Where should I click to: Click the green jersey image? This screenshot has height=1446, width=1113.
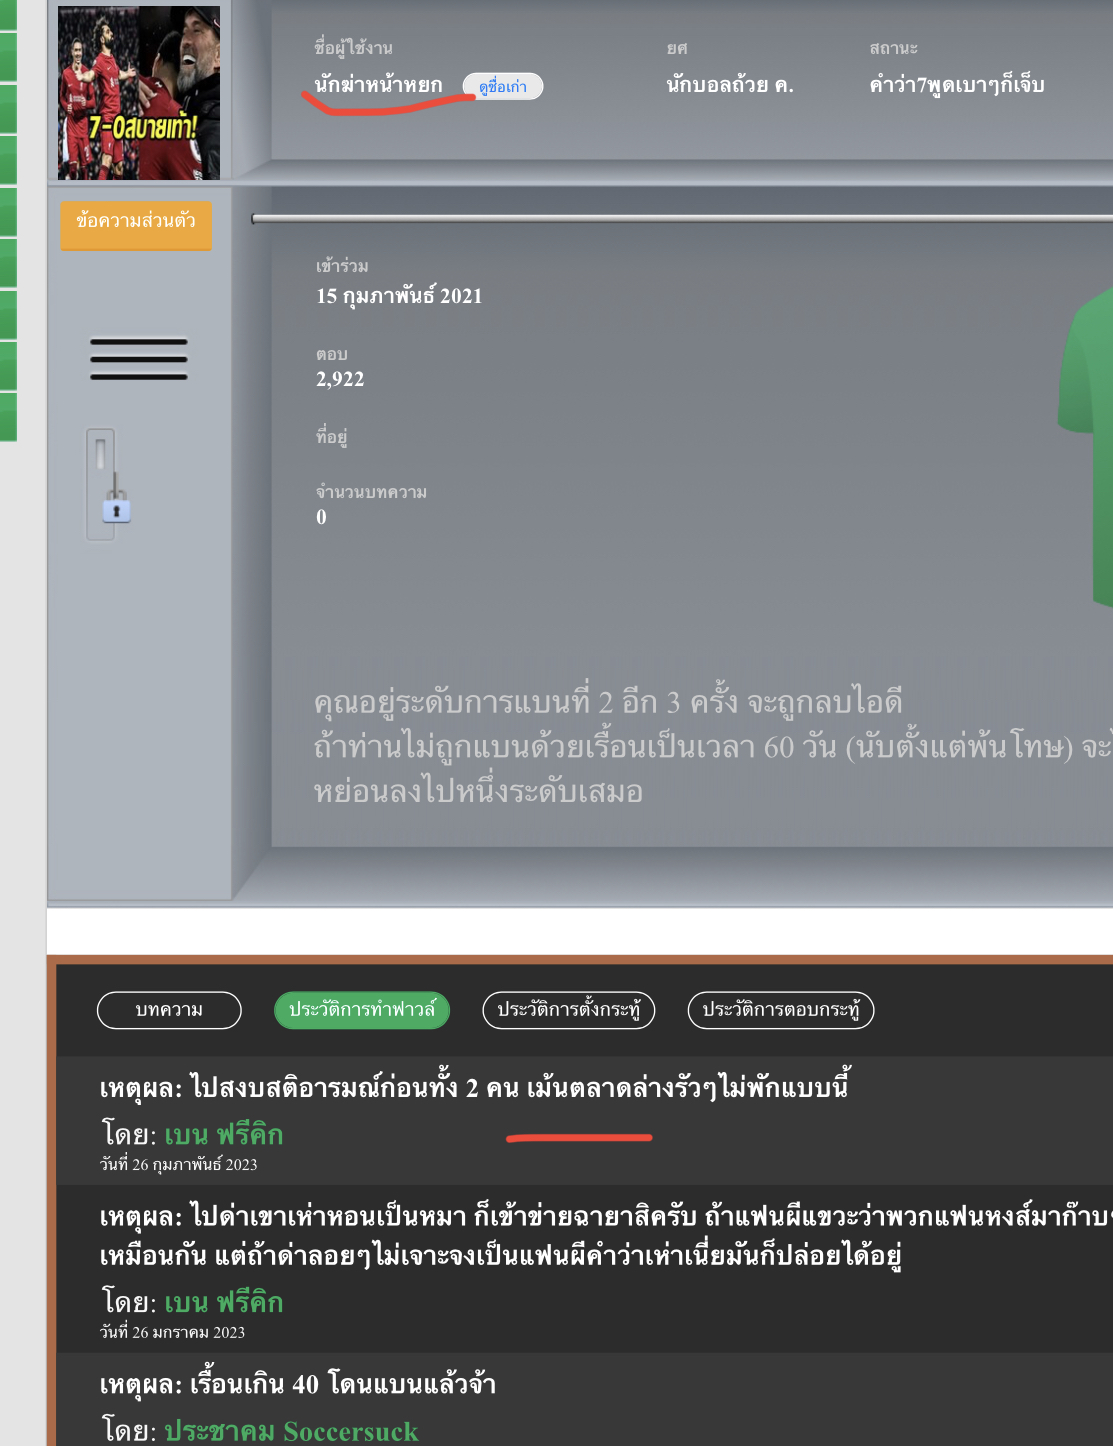[1085, 445]
